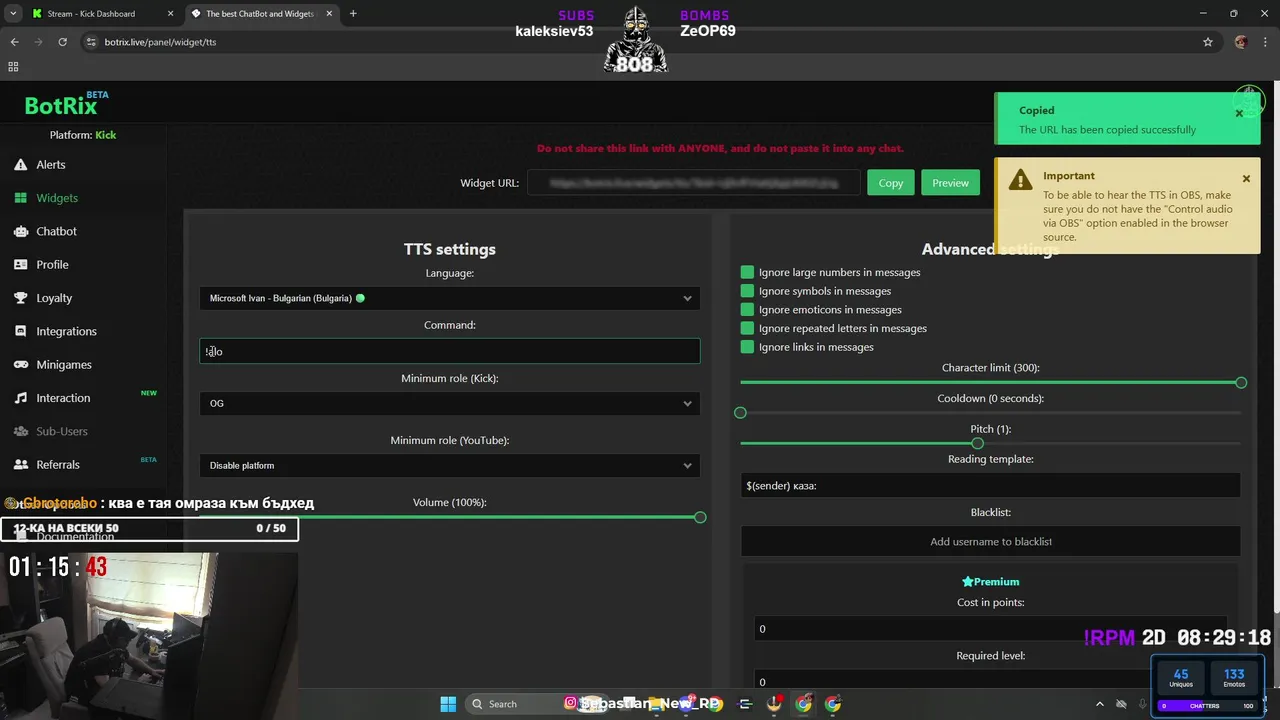1280x720 pixels.
Task: Adjust the Pitch slider handle
Action: [977, 443]
